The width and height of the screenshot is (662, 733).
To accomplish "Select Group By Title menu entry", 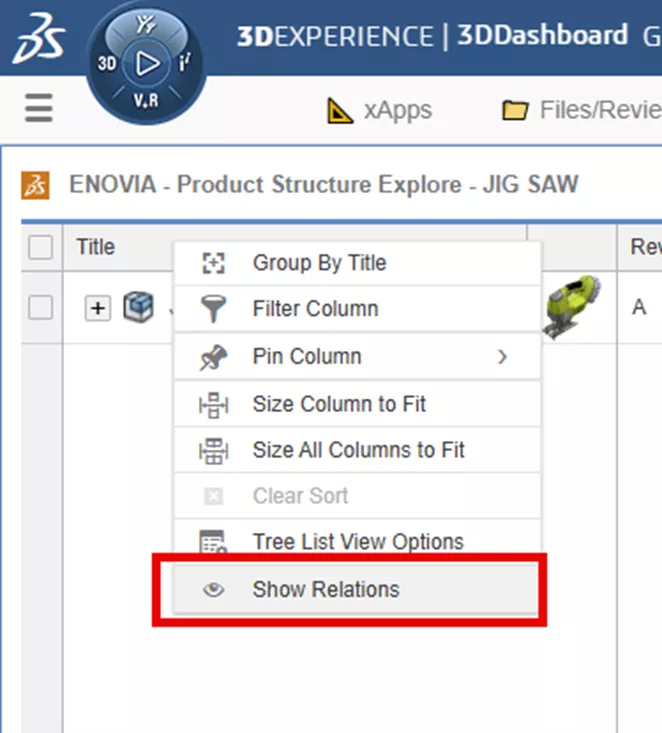I will click(x=319, y=263).
